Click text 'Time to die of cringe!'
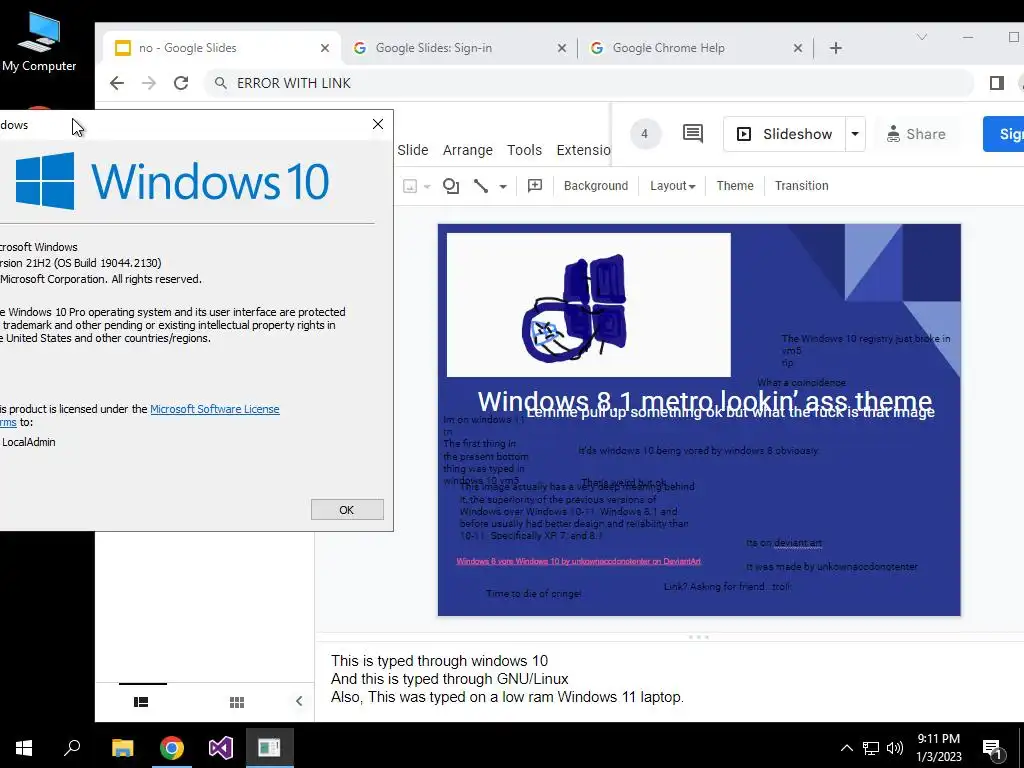The image size is (1024, 768). pos(534,594)
